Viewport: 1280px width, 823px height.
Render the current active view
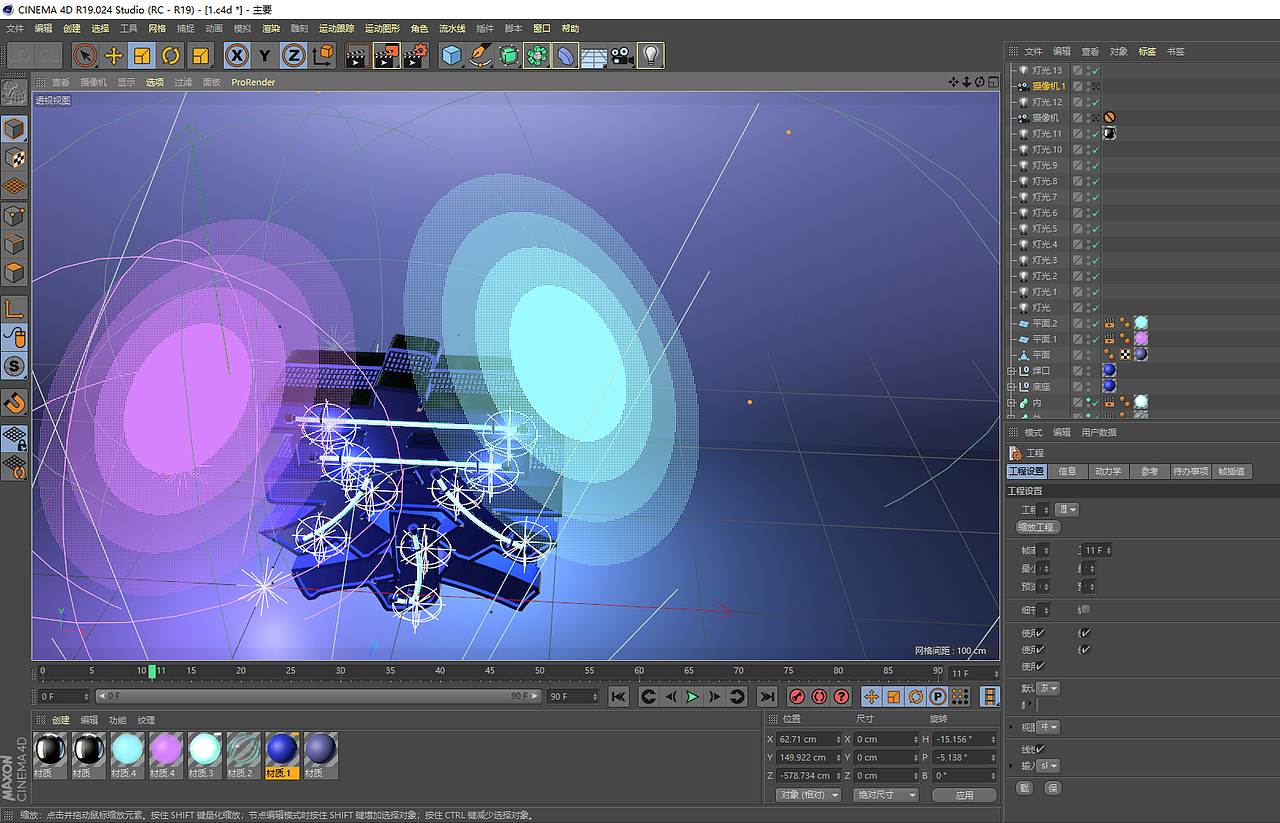pos(357,56)
